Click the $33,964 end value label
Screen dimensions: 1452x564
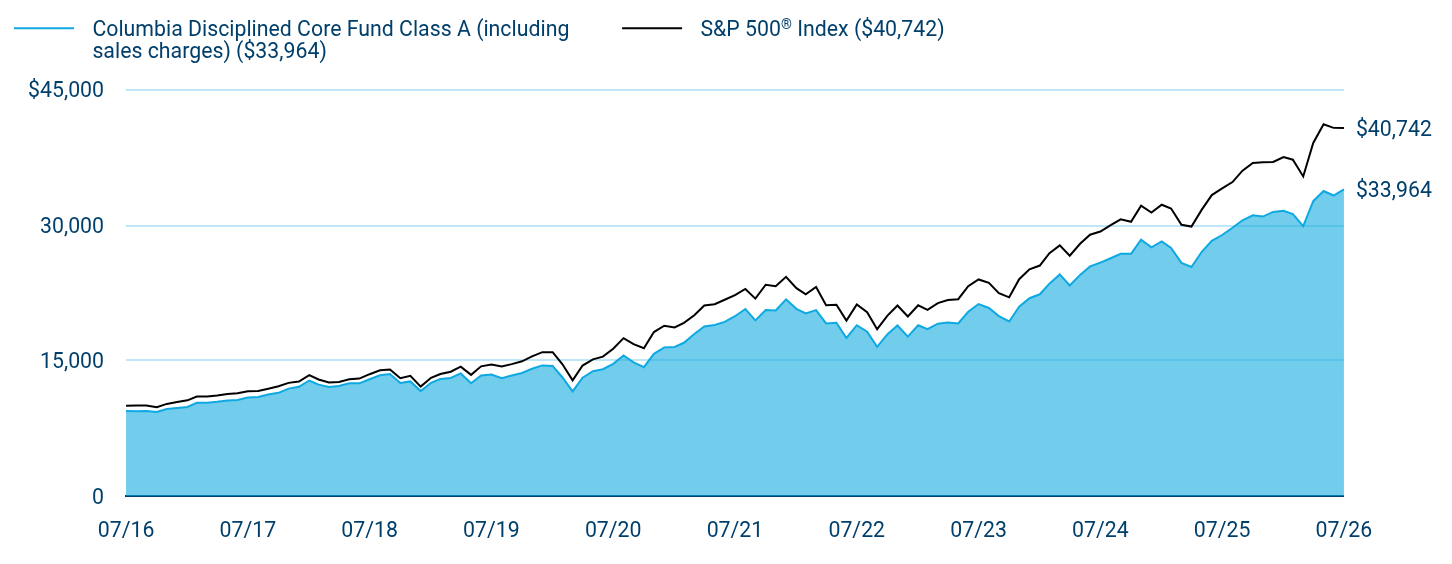pyautogui.click(x=1394, y=189)
